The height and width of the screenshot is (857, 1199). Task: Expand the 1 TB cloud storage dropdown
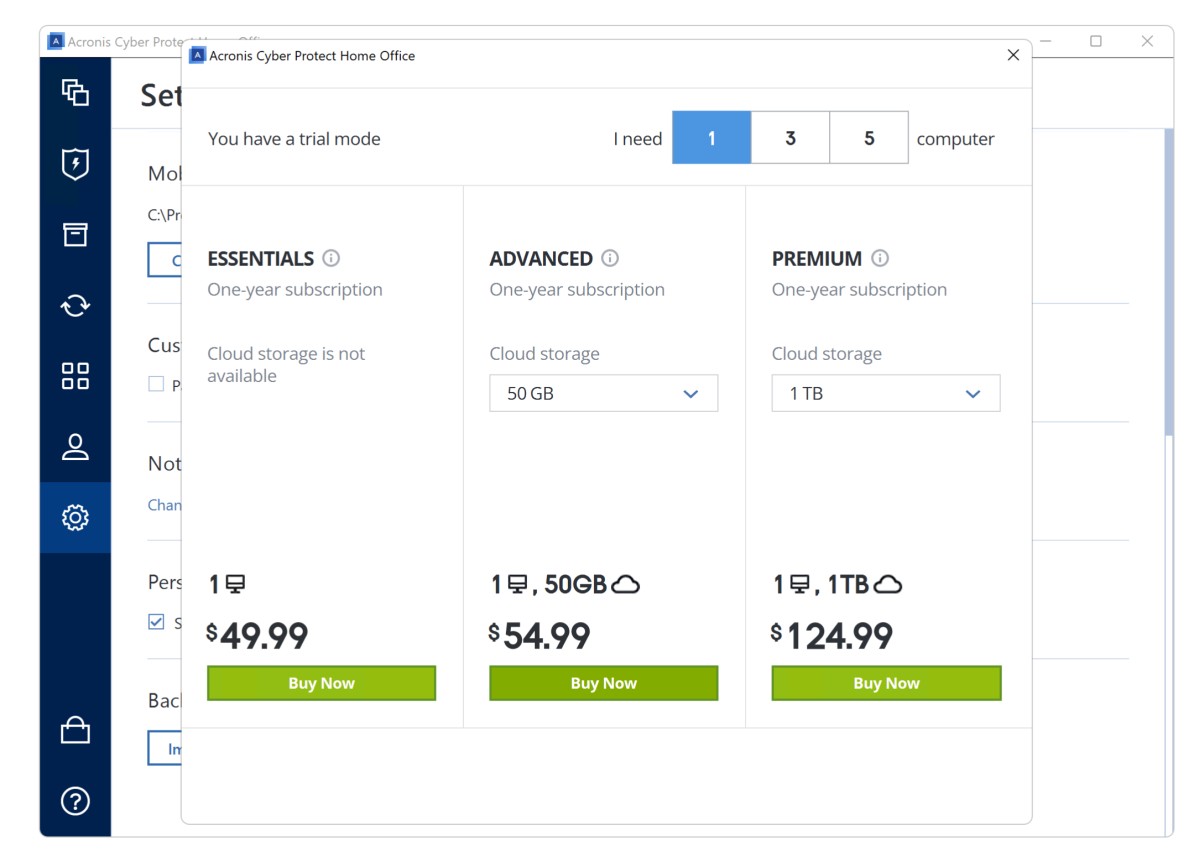pyautogui.click(x=885, y=394)
